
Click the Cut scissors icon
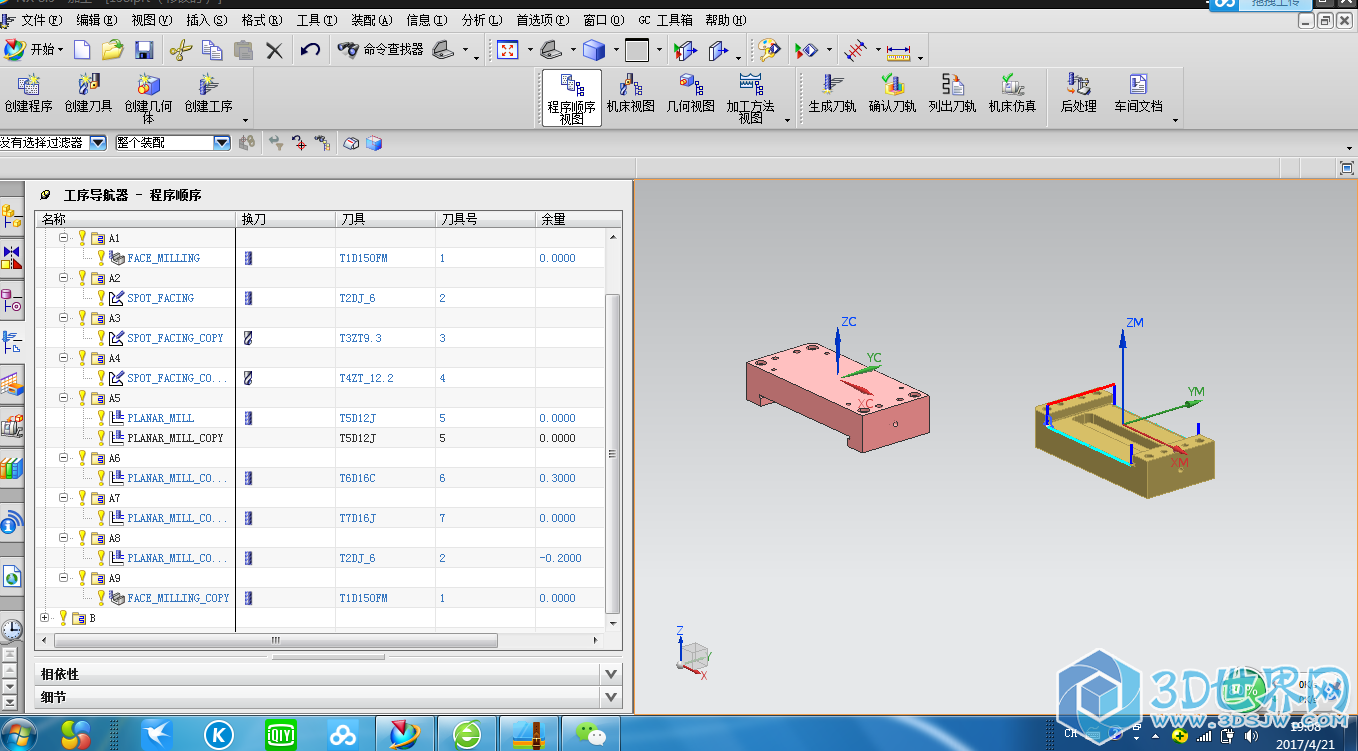pos(180,49)
